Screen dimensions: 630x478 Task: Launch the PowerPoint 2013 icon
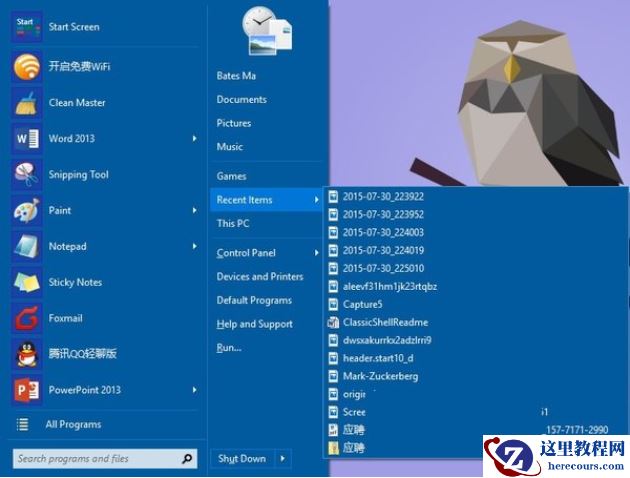[27, 390]
